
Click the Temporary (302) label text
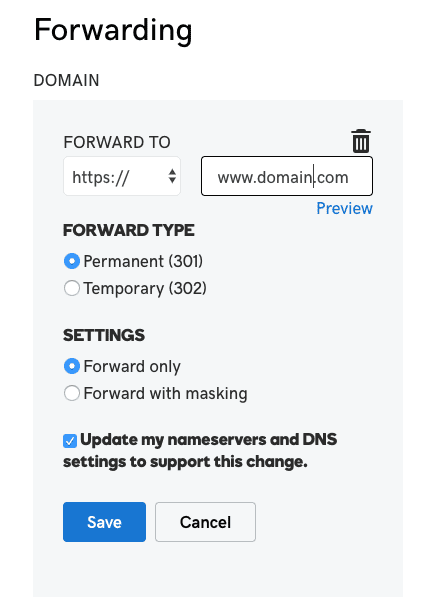click(145, 289)
